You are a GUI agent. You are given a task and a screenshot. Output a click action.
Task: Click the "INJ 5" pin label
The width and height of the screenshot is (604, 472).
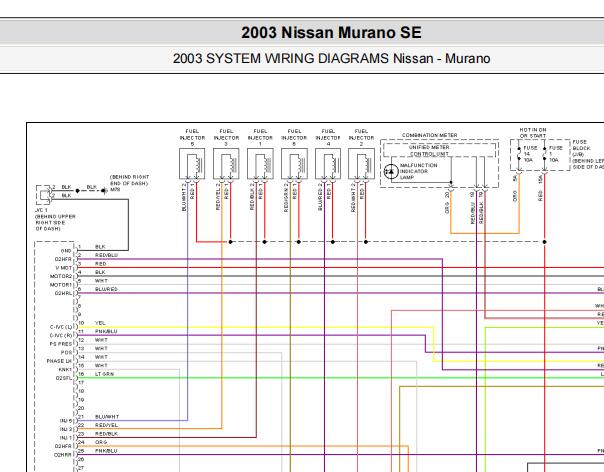click(x=65, y=421)
